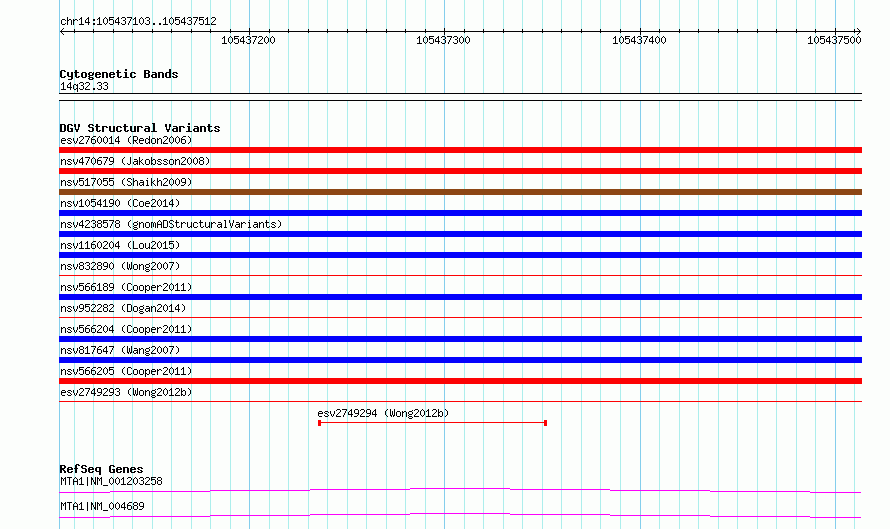Click the thin red line under nsv952282
This screenshot has width=890, height=529.
click(460, 318)
